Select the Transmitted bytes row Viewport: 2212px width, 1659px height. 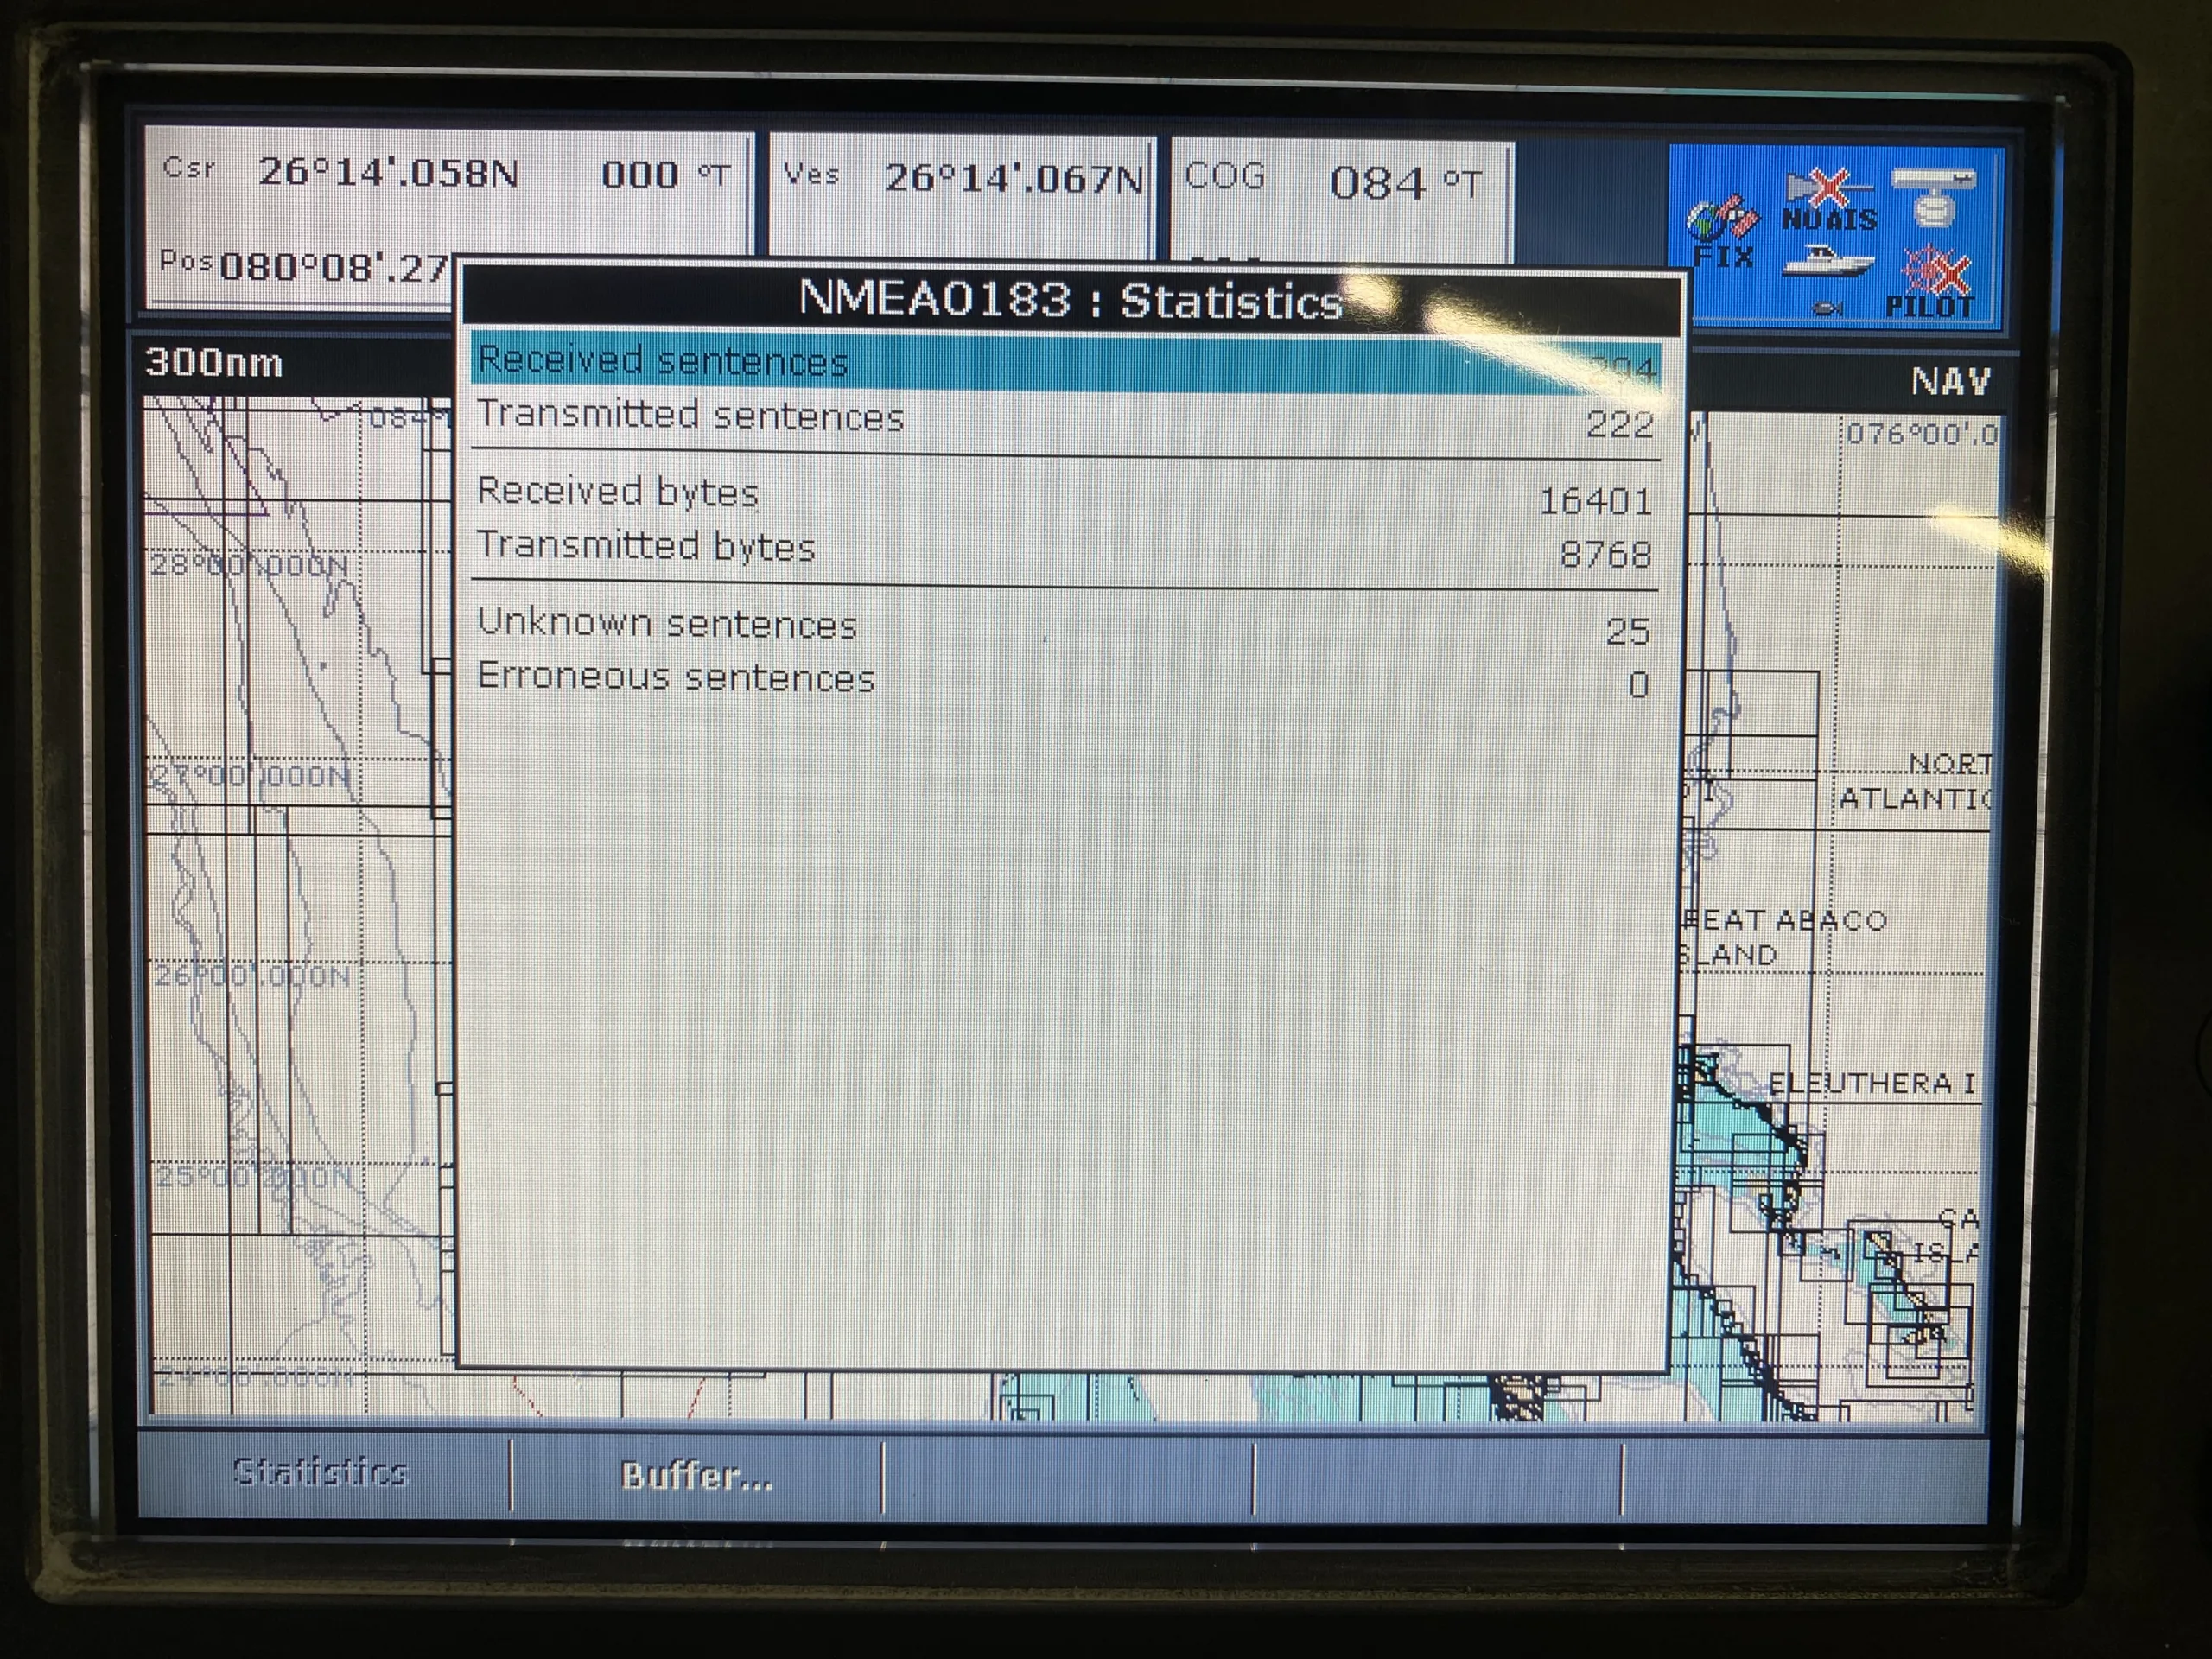[1066, 549]
